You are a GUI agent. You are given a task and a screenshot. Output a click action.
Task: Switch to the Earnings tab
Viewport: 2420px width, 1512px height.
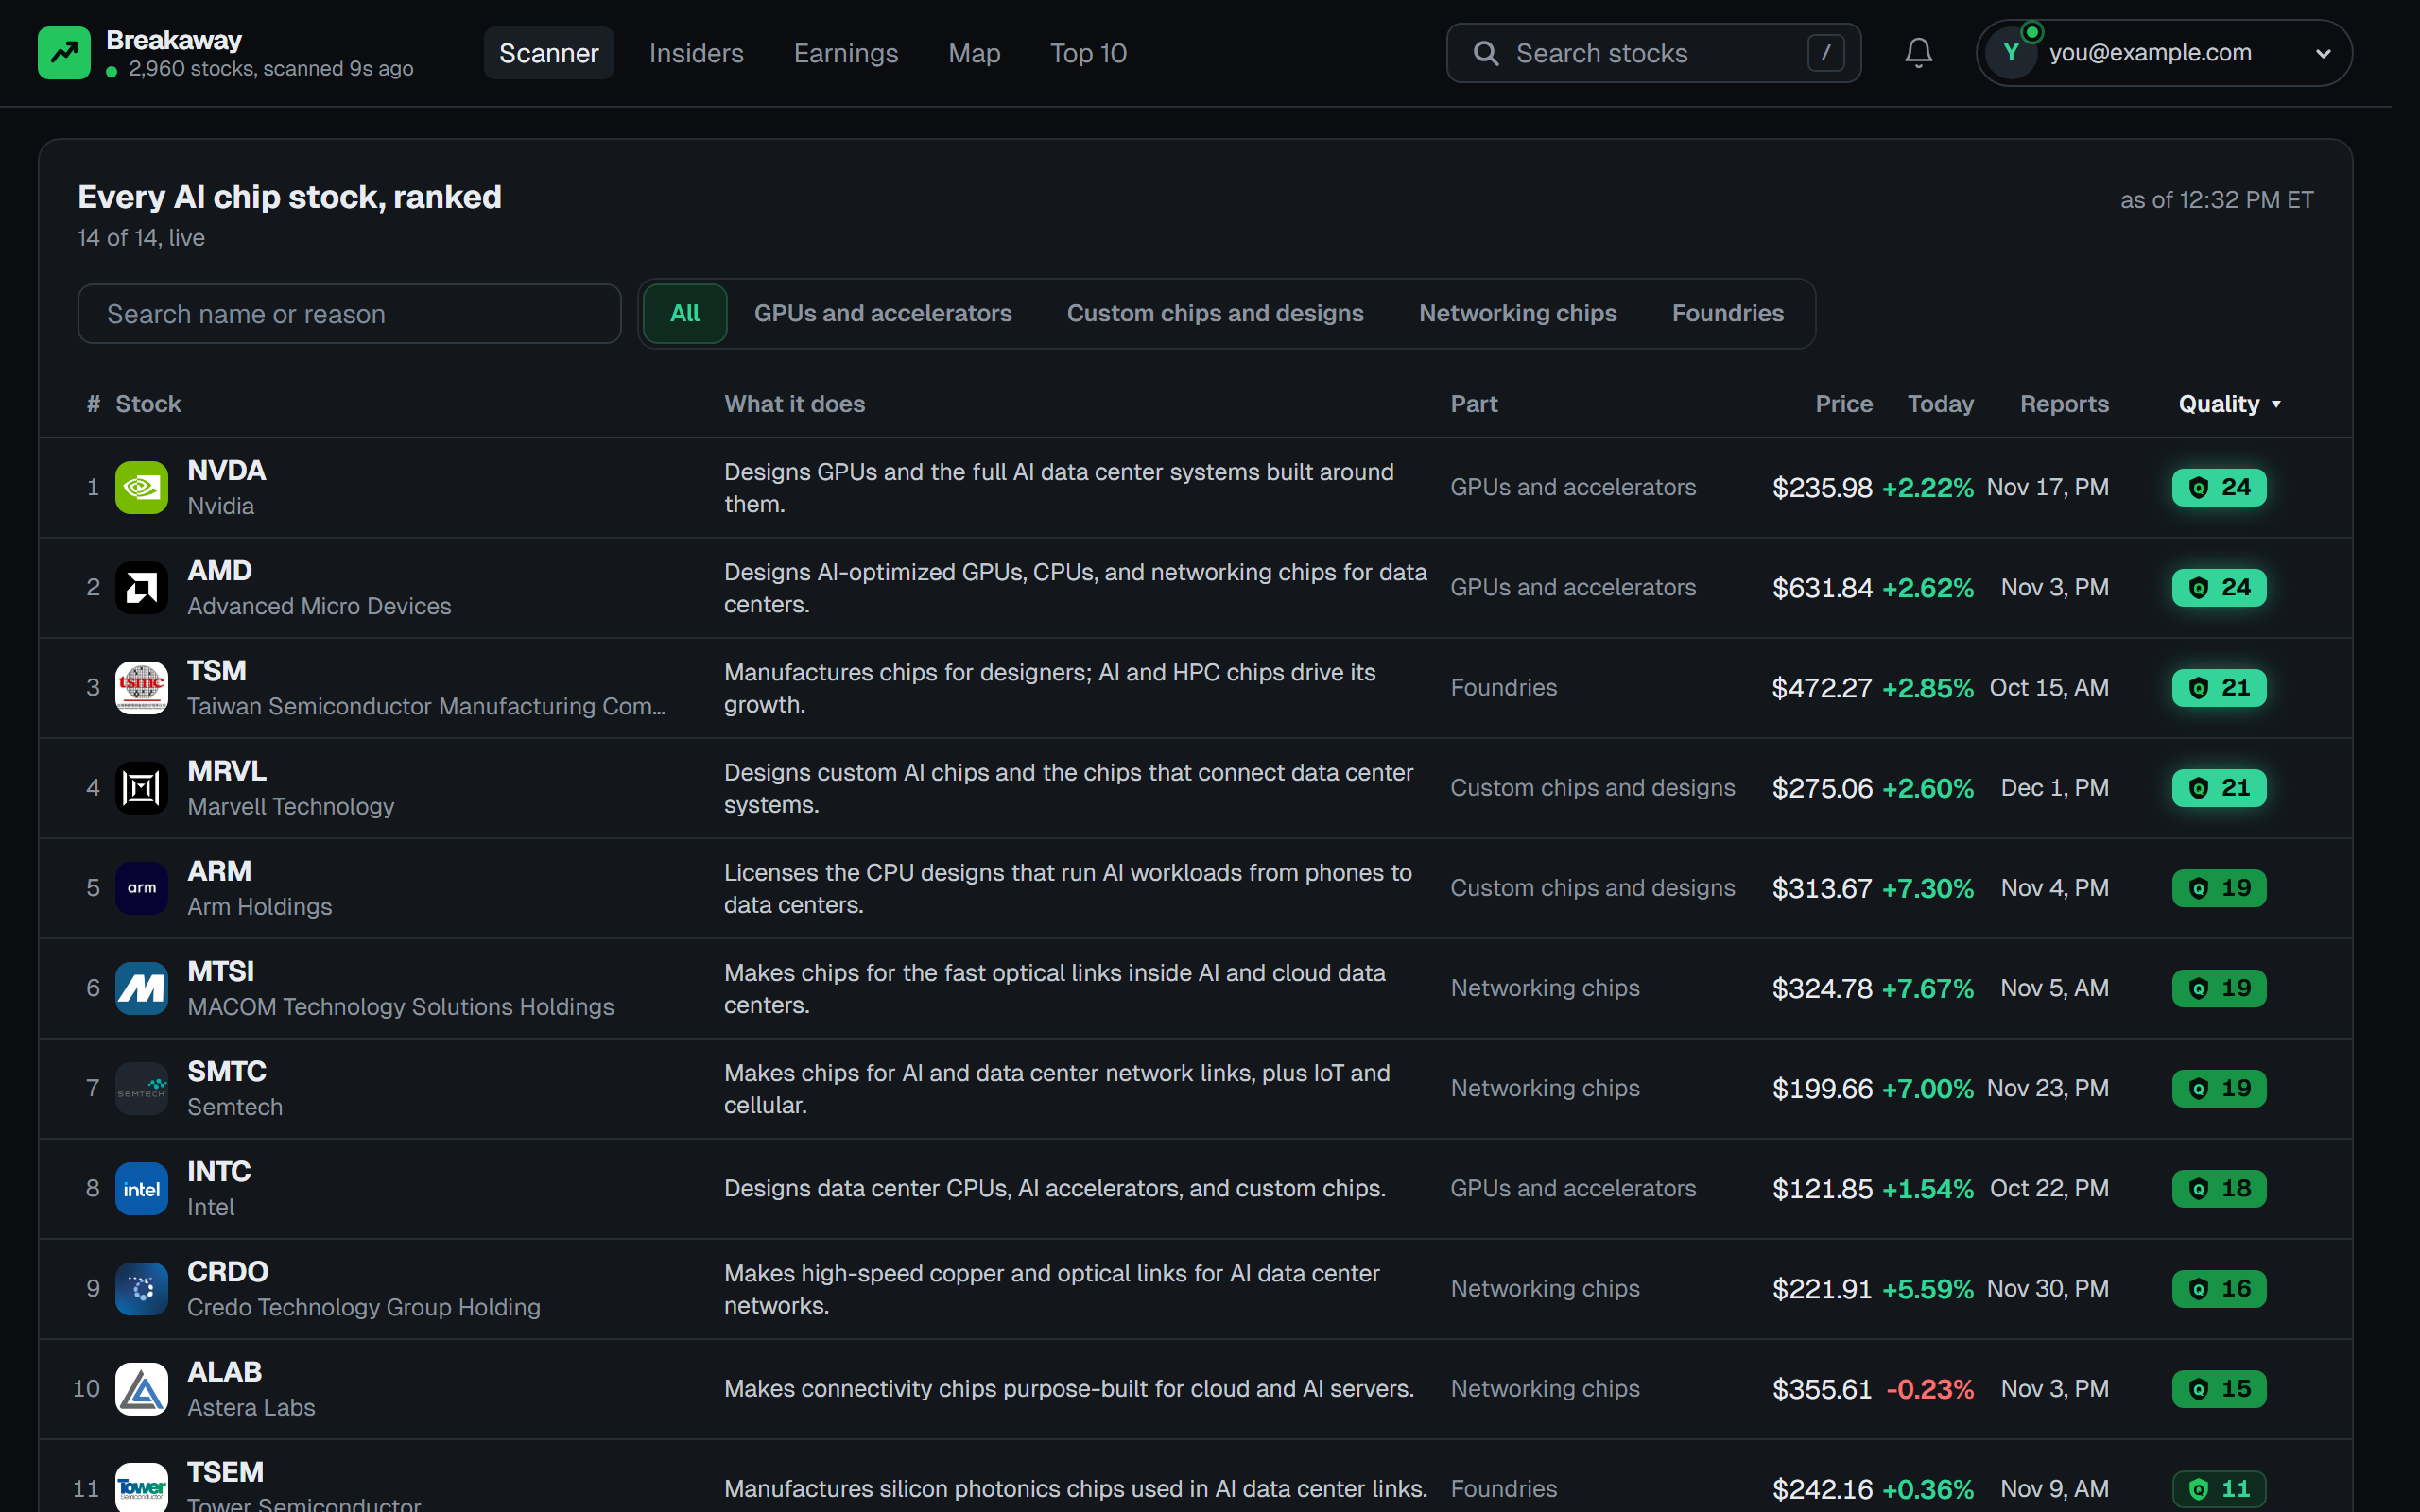(x=846, y=53)
